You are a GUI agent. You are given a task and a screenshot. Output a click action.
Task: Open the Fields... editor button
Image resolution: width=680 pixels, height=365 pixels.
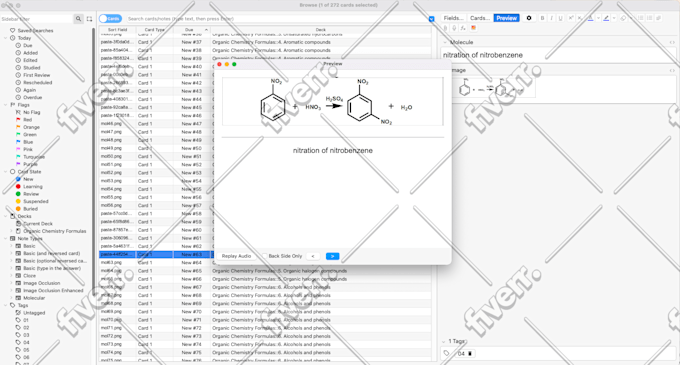(453, 18)
